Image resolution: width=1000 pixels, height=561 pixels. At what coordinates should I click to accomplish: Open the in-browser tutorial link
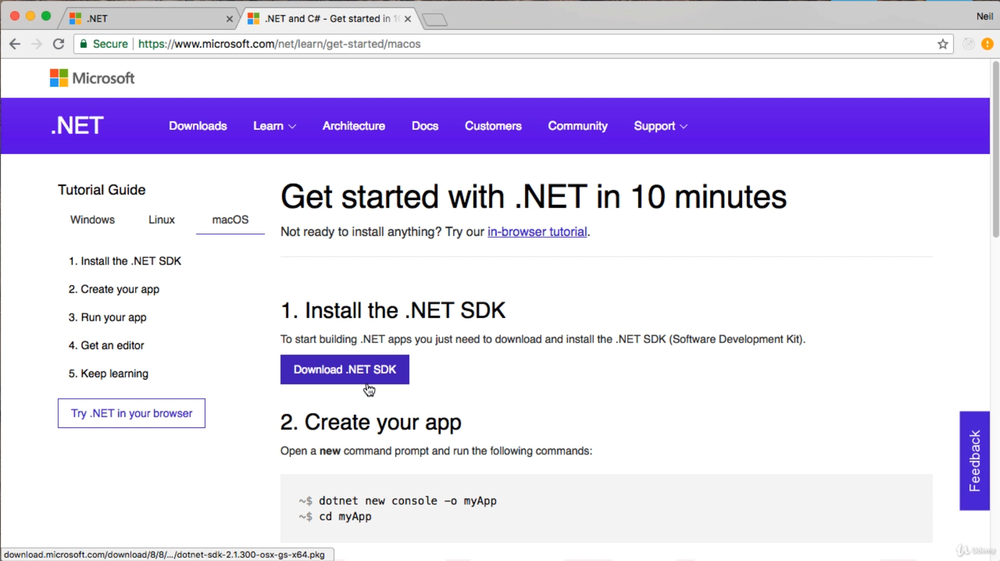click(537, 232)
